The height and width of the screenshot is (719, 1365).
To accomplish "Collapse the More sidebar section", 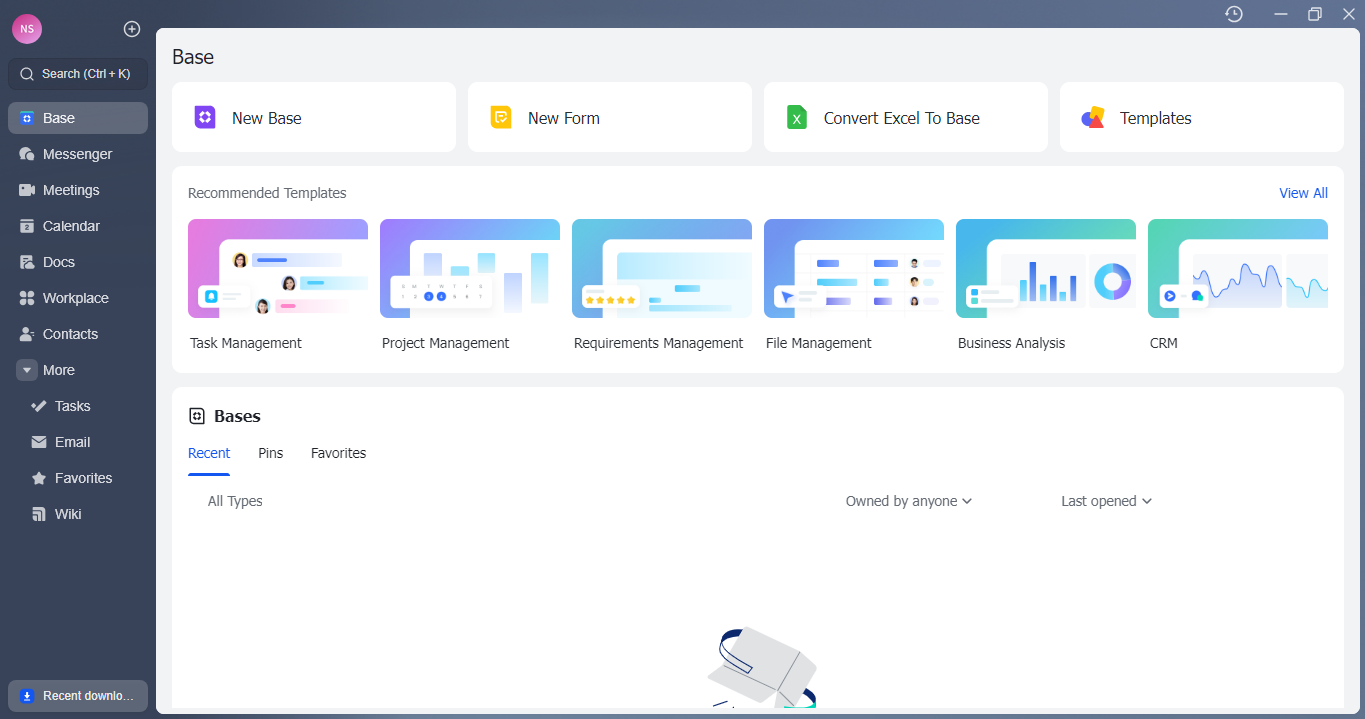I will click(x=27, y=370).
